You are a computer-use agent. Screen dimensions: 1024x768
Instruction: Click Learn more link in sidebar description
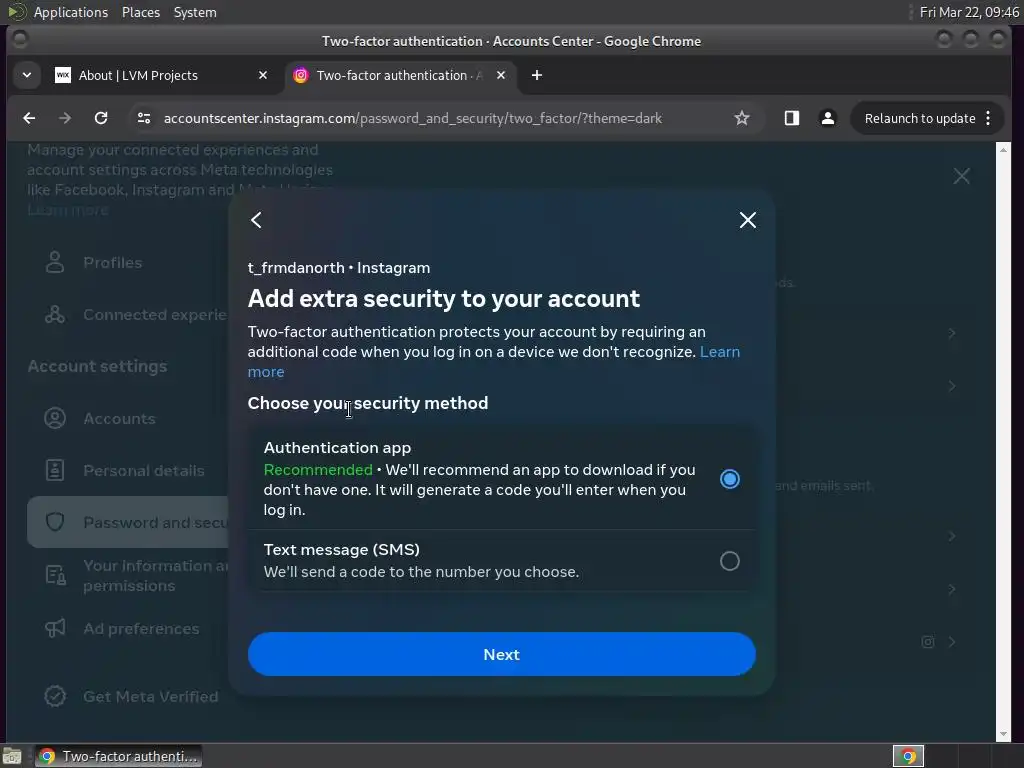click(67, 210)
